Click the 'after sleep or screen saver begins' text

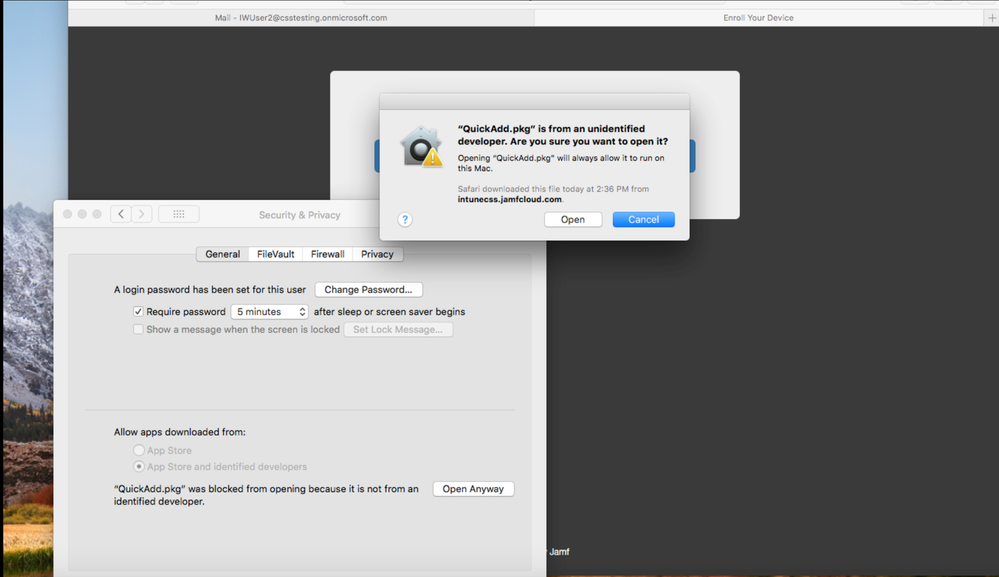(x=389, y=311)
